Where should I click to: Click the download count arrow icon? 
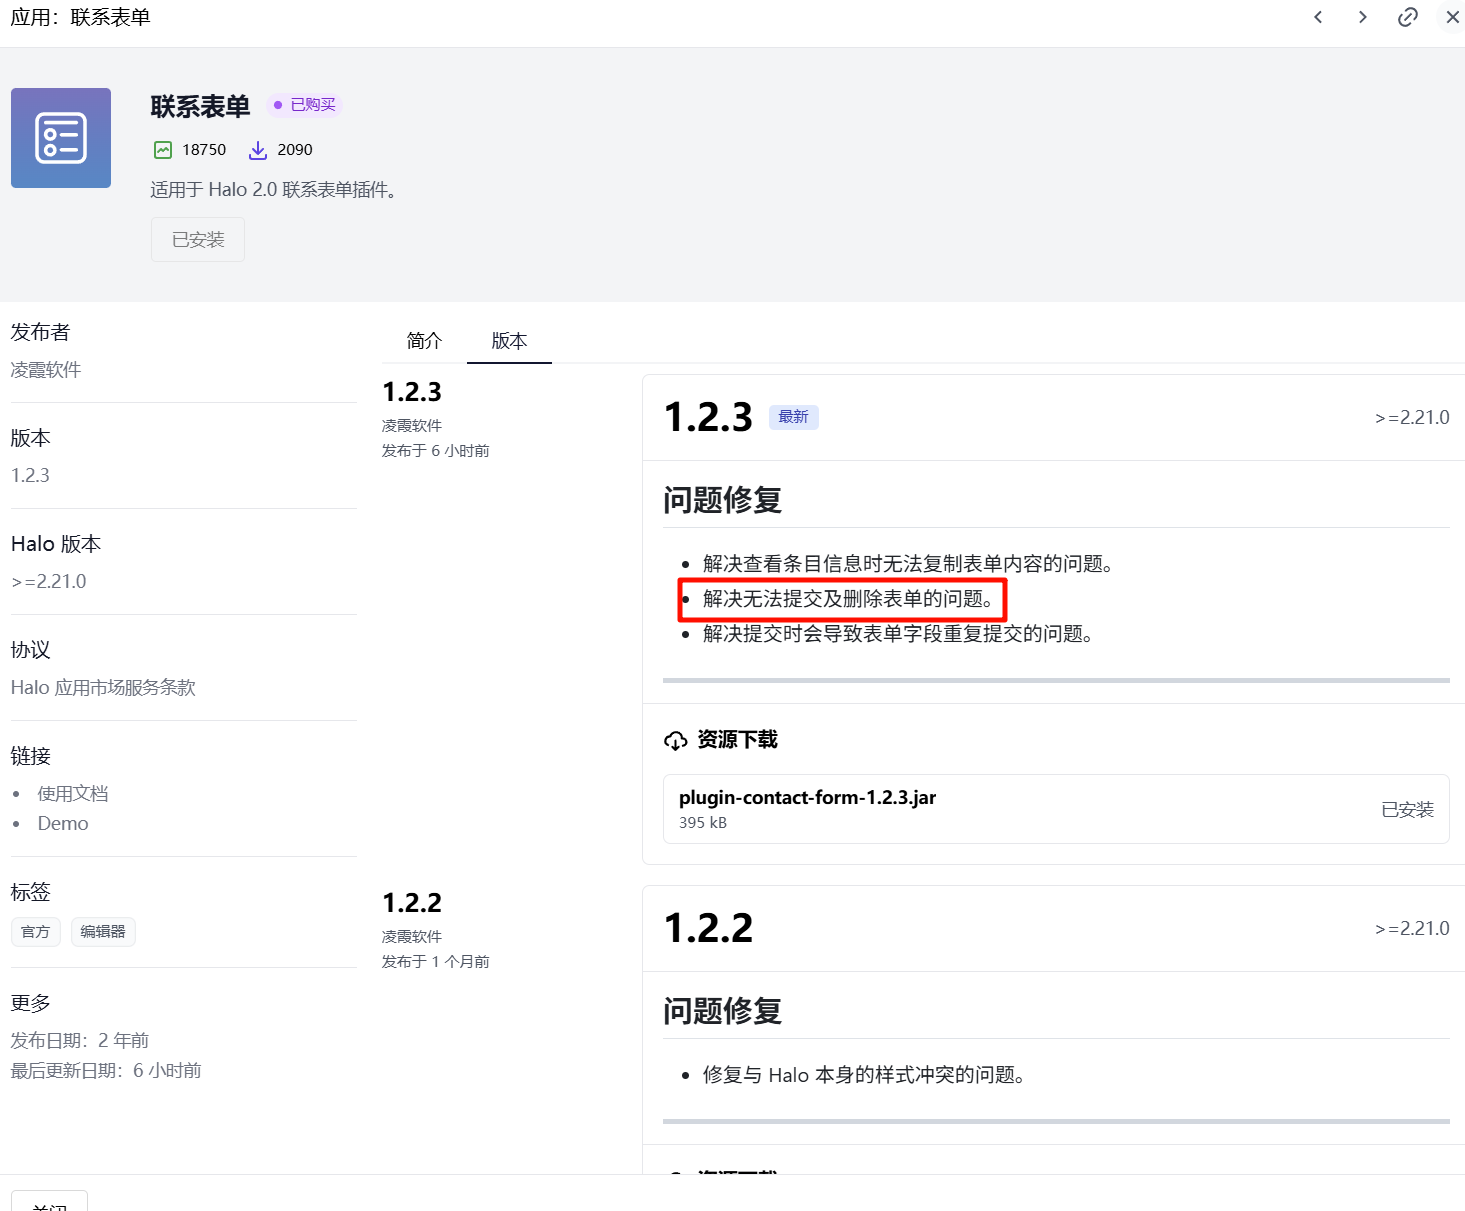point(258,150)
